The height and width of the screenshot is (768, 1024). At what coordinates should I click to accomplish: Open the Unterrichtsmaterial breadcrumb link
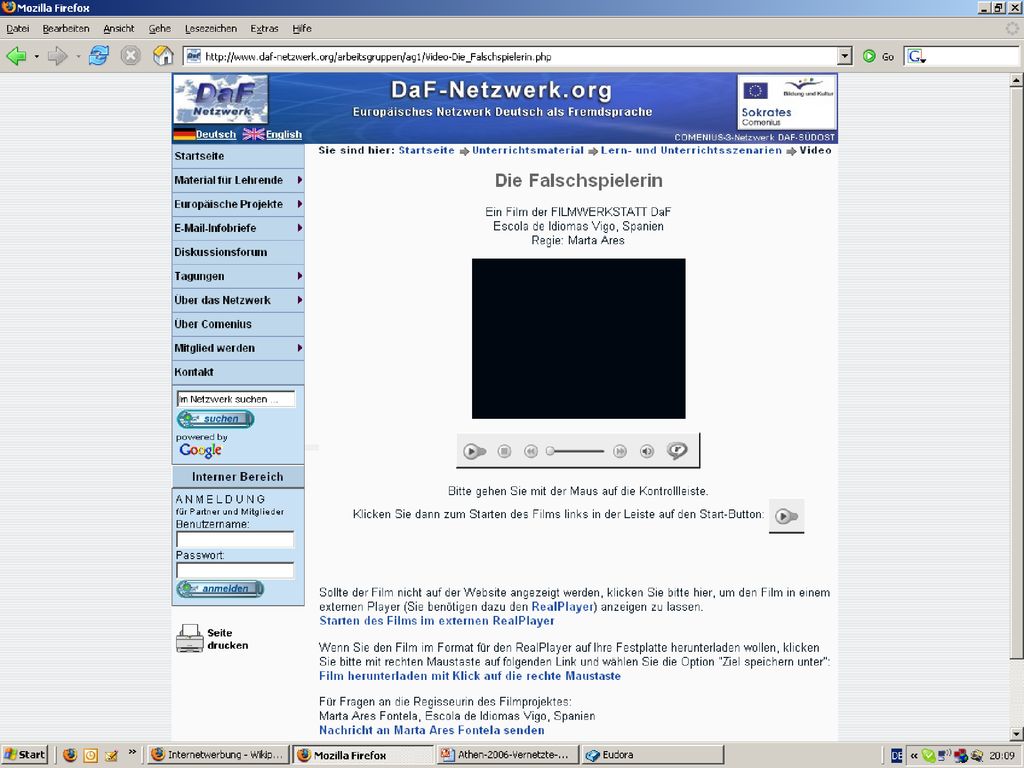pyautogui.click(x=528, y=150)
